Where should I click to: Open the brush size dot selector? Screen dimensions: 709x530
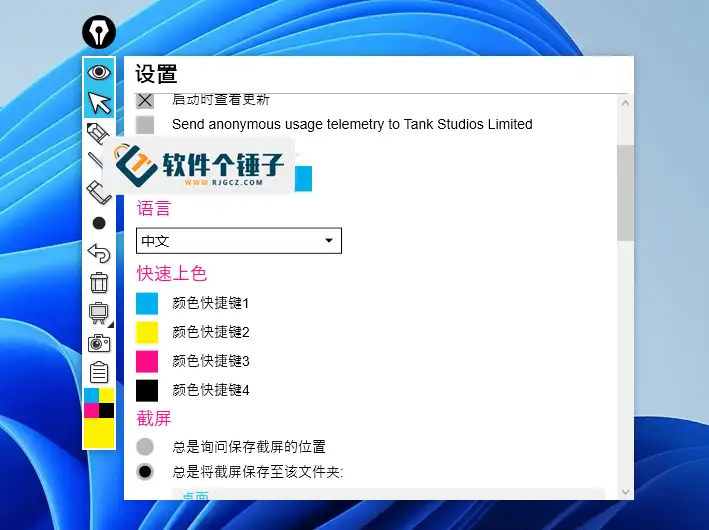[99, 223]
